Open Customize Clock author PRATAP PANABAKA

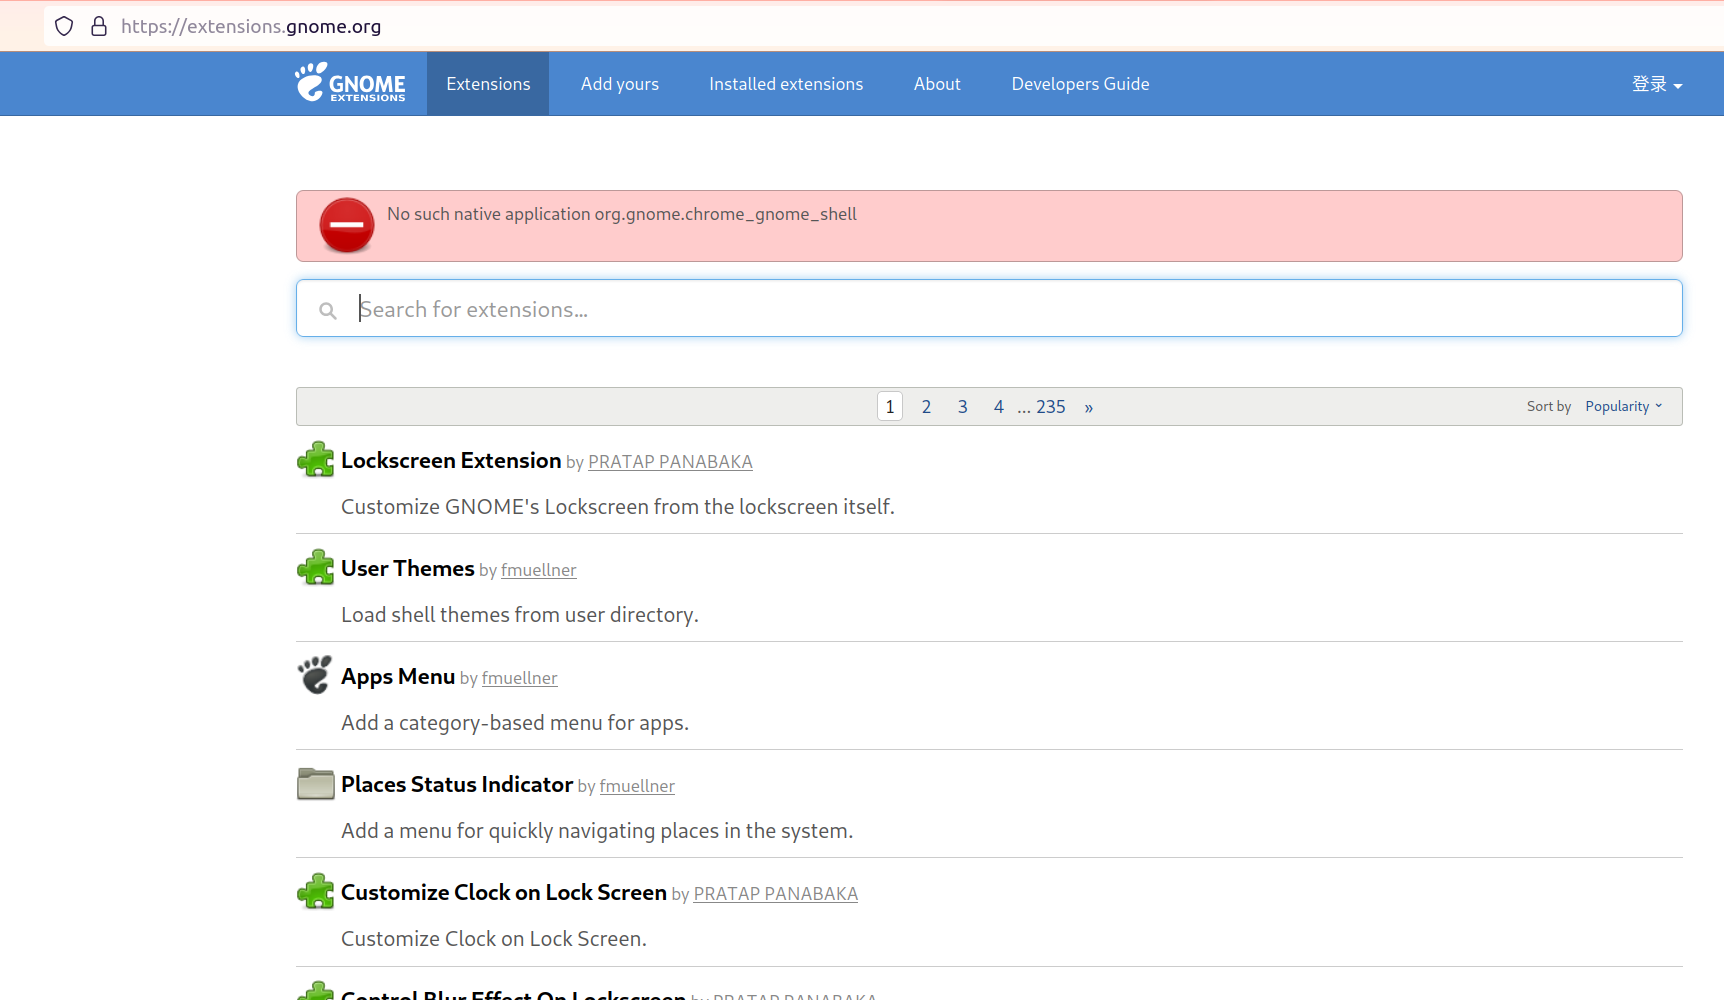776,894
